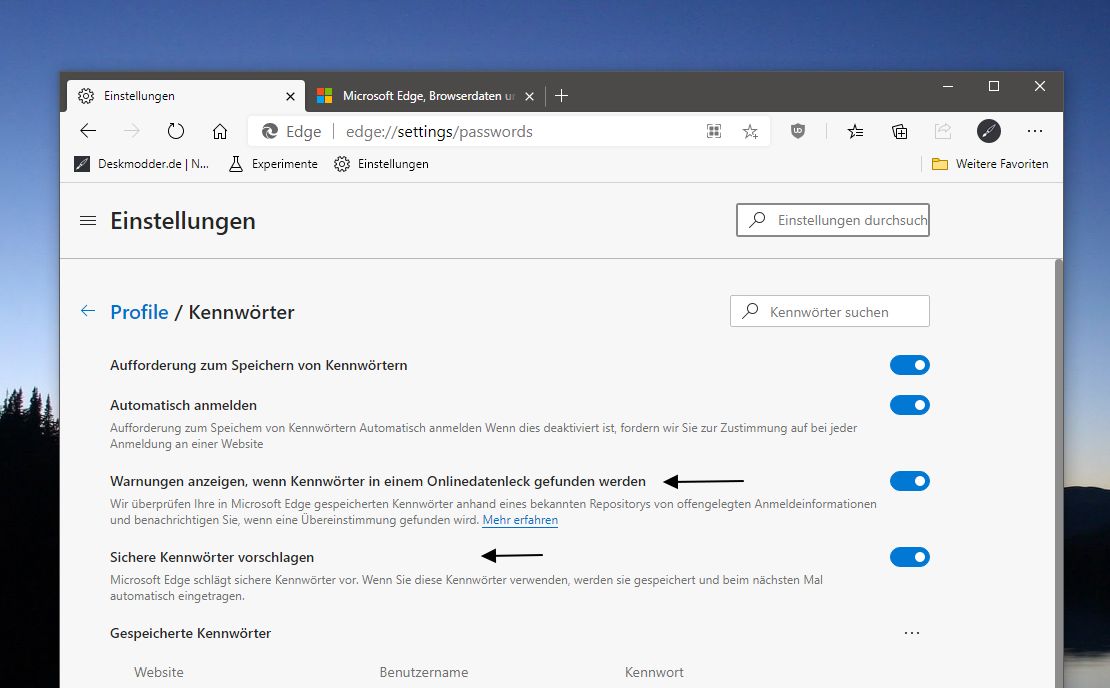Open more options for Gespeicherte Kennwörter

coord(912,633)
